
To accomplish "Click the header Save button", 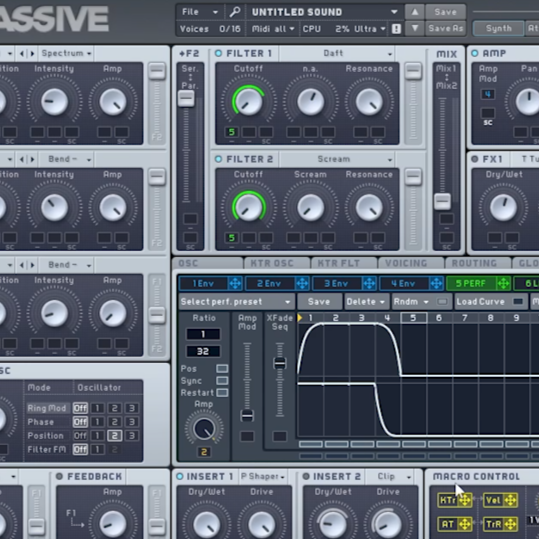I will 445,12.
